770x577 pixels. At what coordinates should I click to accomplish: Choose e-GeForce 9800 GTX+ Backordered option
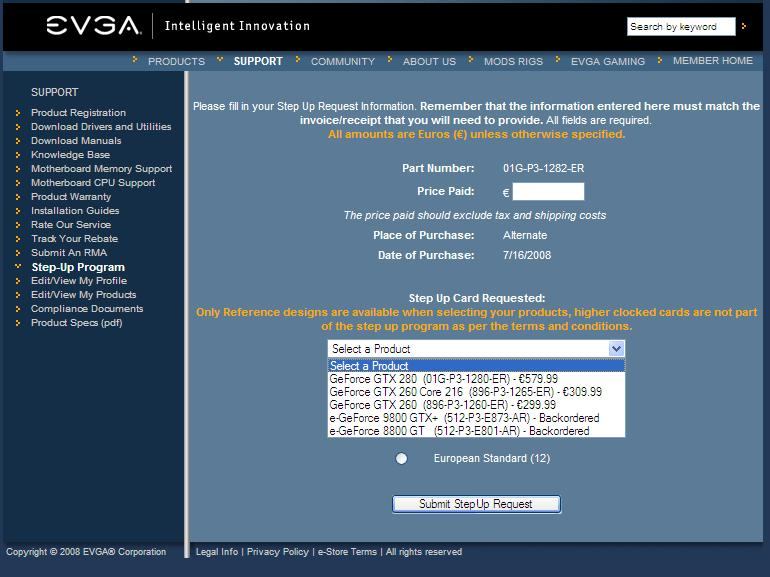tap(476, 418)
